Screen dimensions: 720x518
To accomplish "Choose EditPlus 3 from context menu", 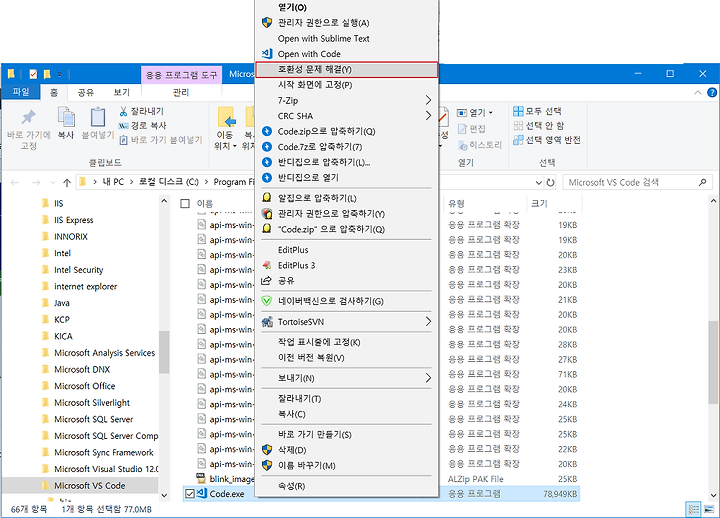I will tap(346, 265).
